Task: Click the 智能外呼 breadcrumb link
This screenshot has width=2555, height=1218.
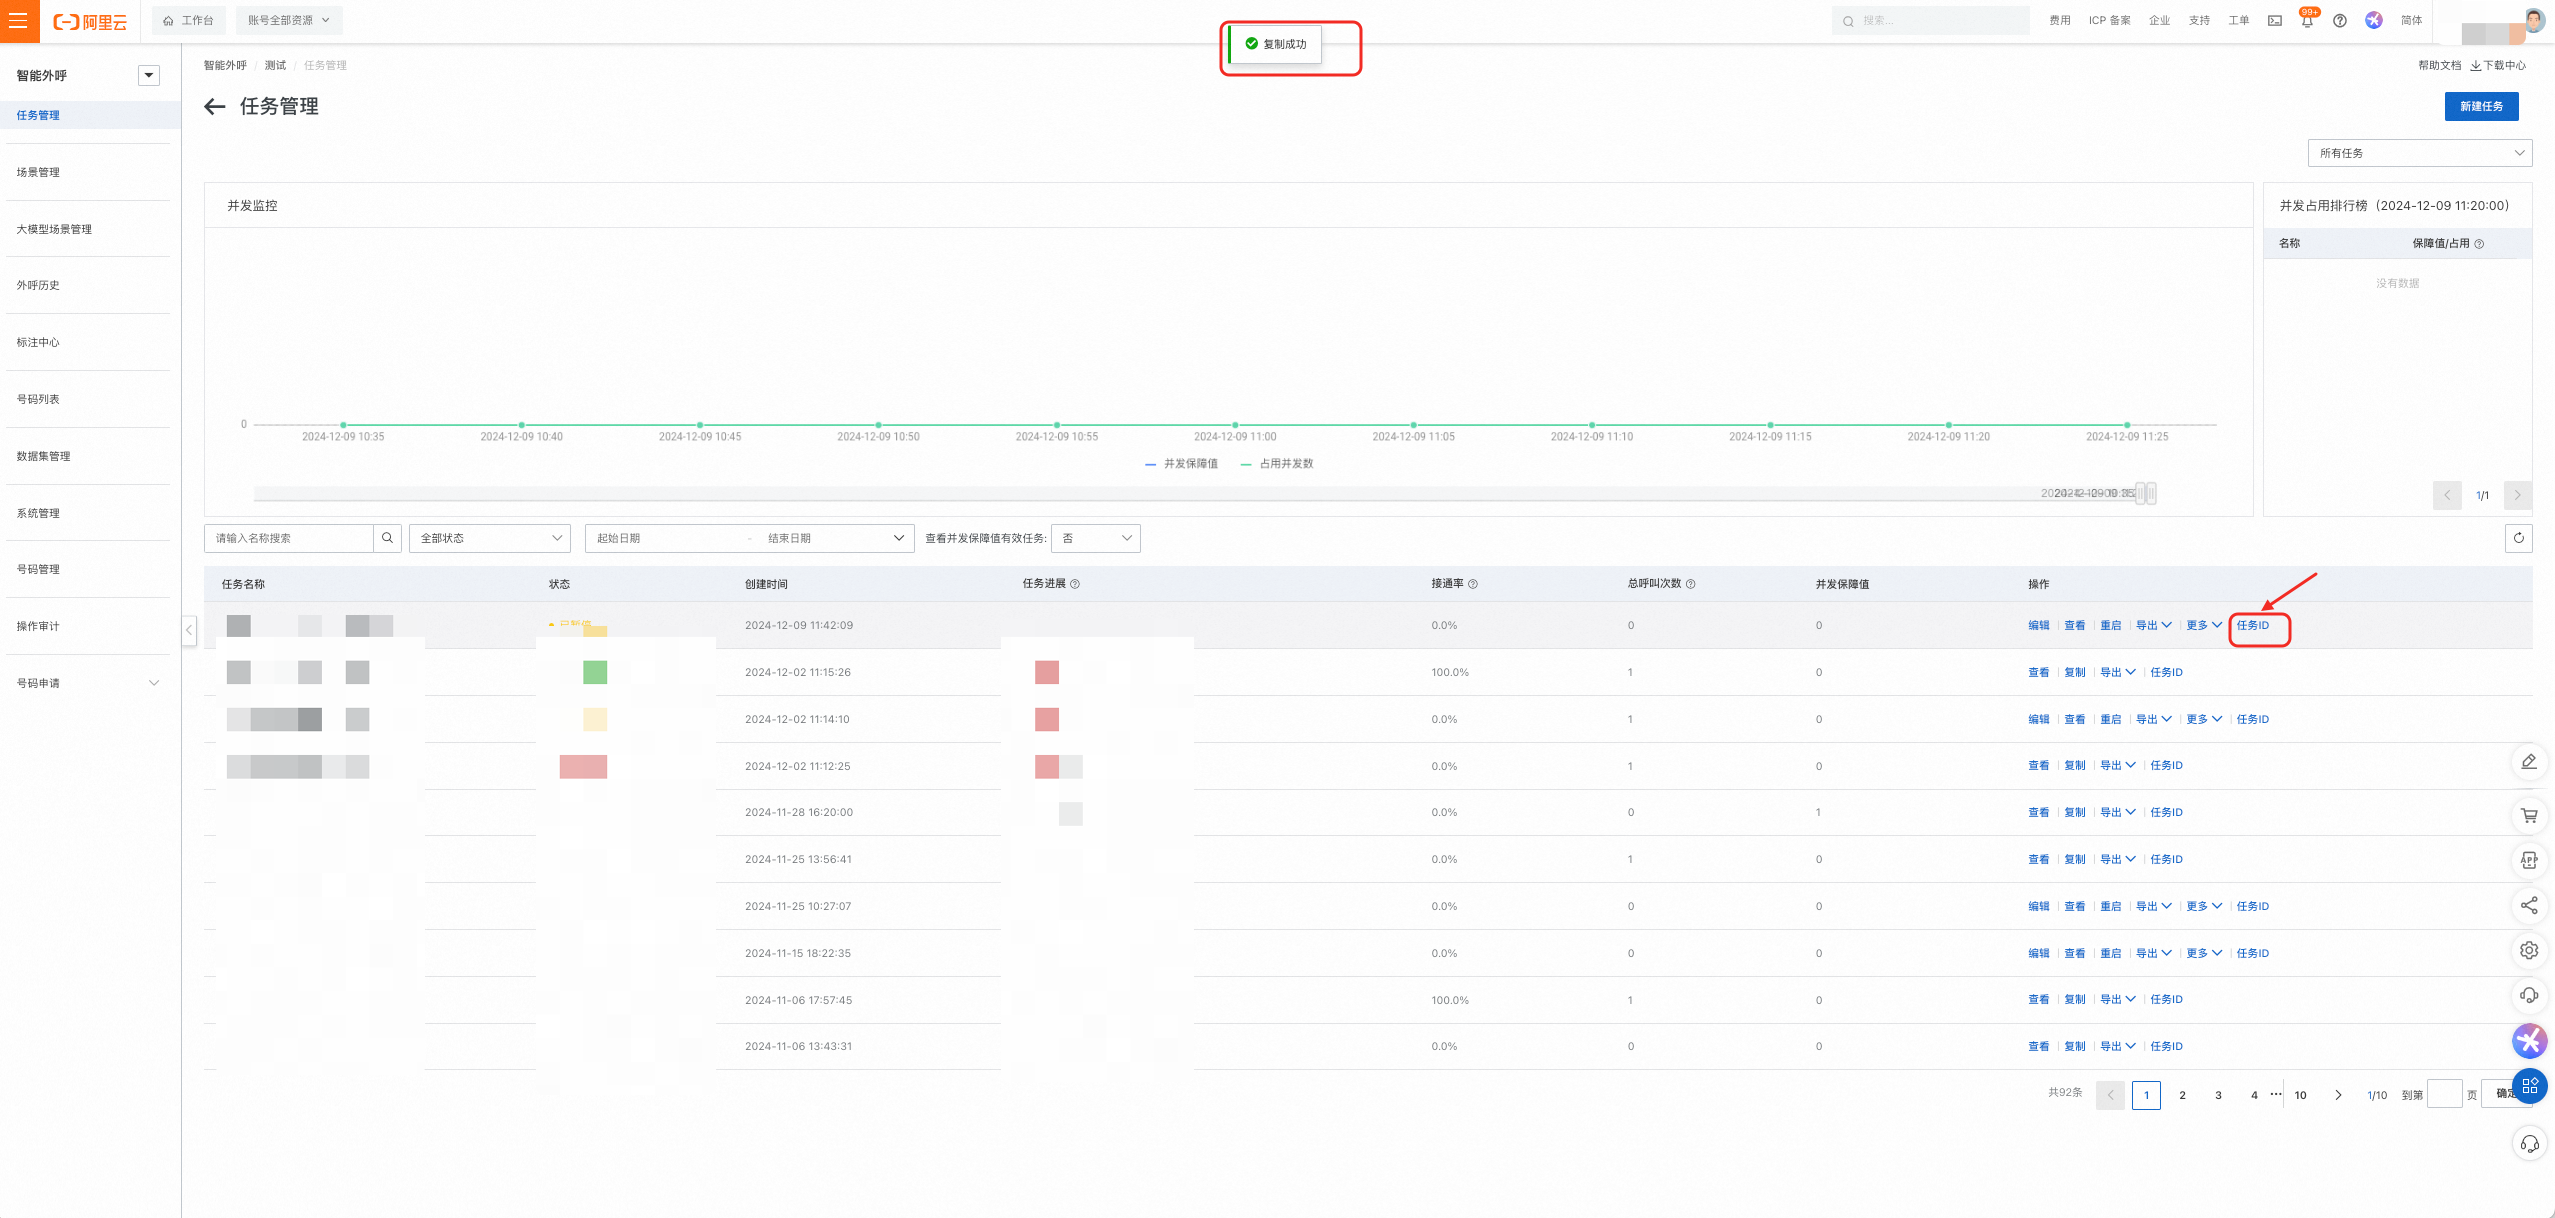Action: point(225,65)
